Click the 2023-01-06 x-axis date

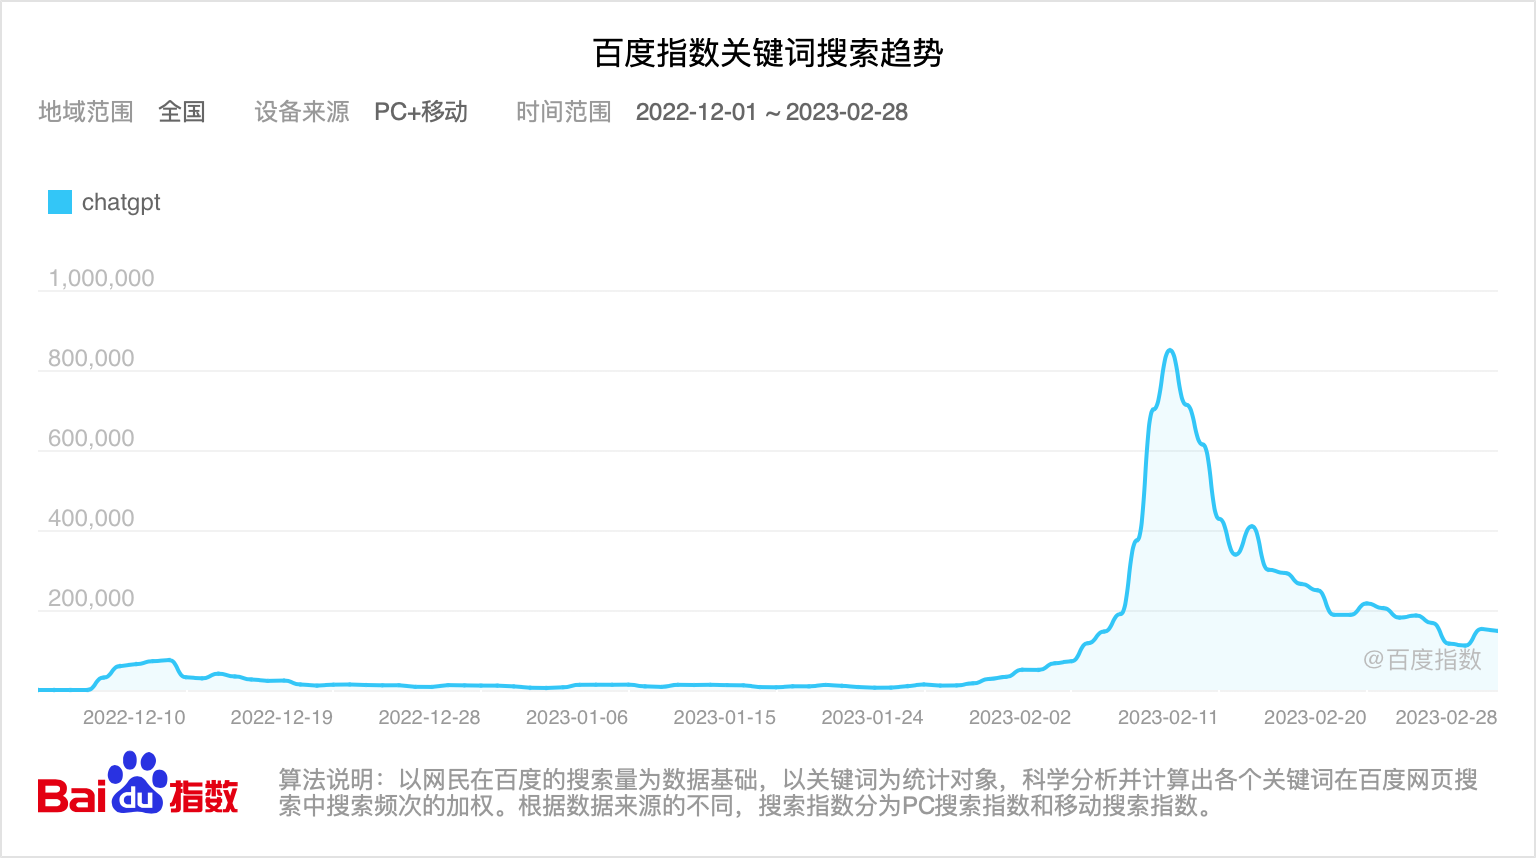click(x=577, y=717)
